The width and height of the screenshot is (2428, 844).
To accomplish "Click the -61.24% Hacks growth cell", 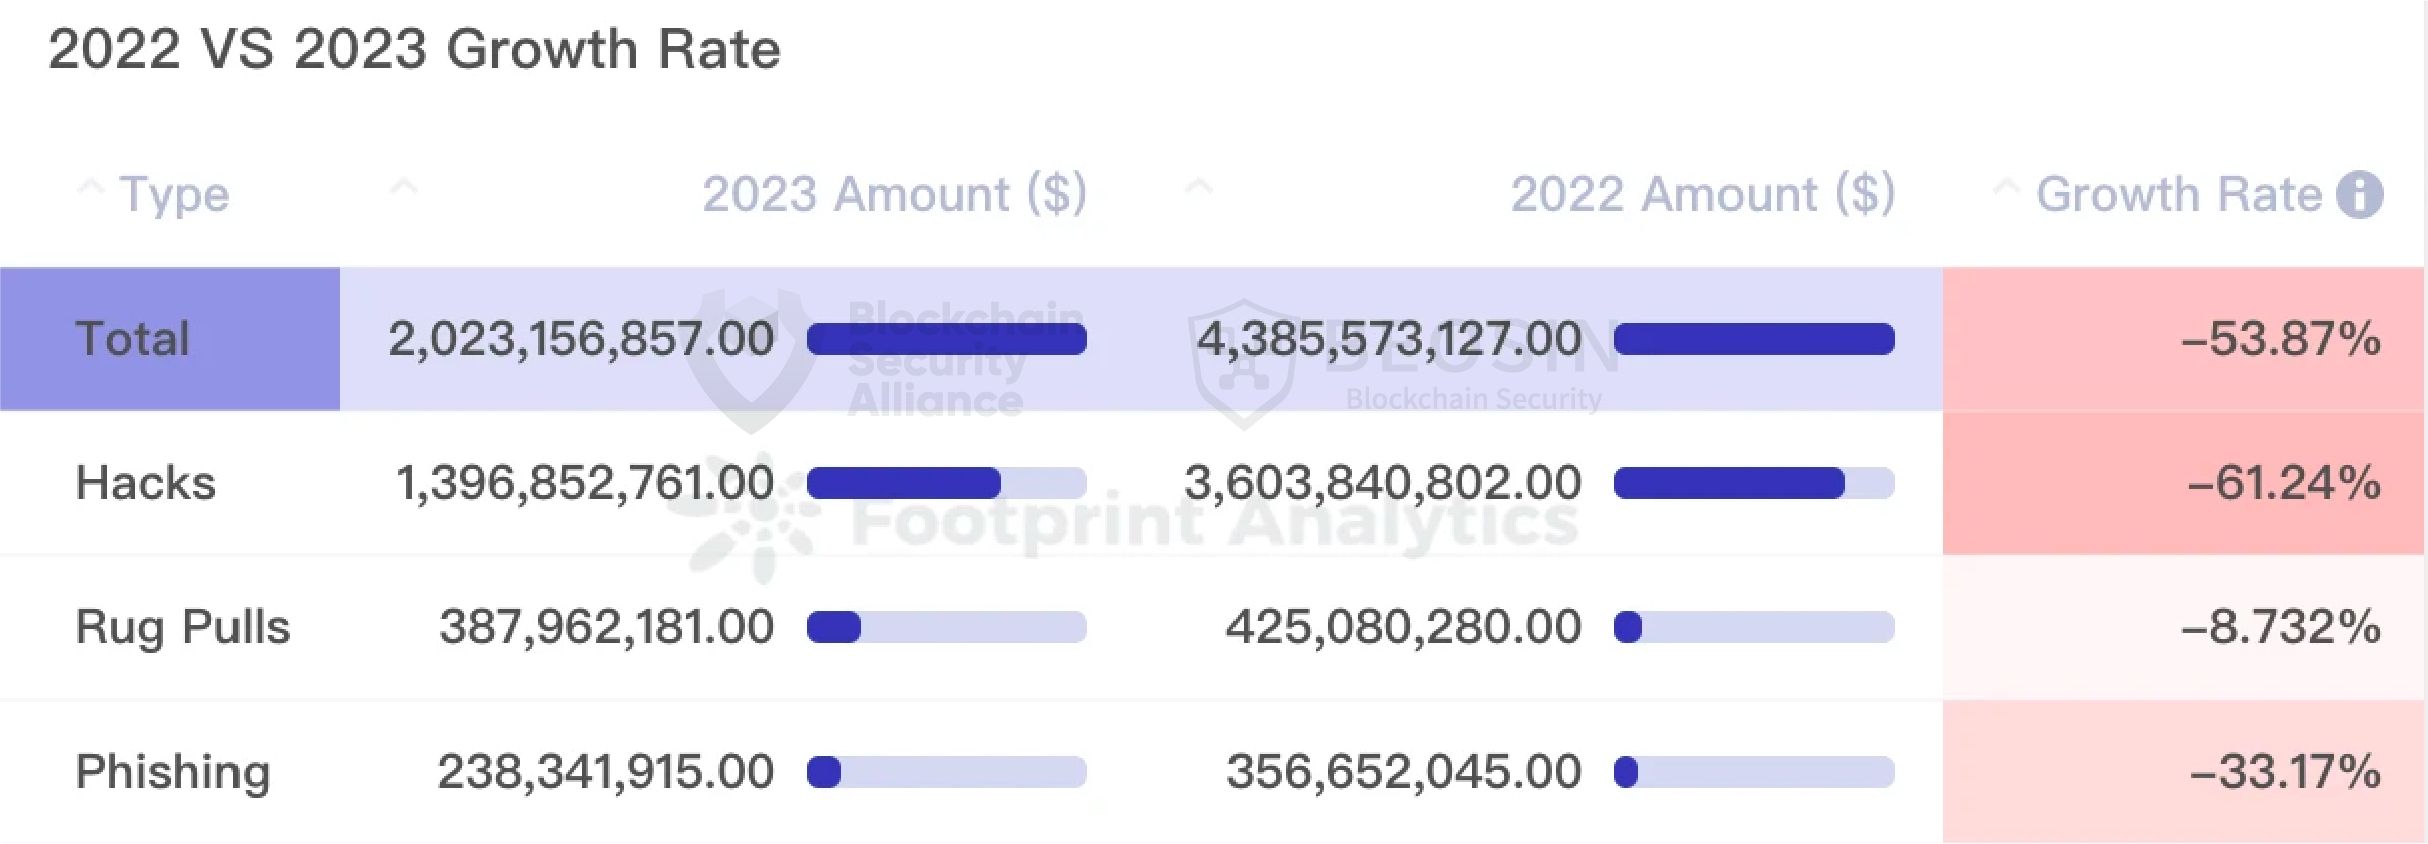I will (x=2283, y=483).
